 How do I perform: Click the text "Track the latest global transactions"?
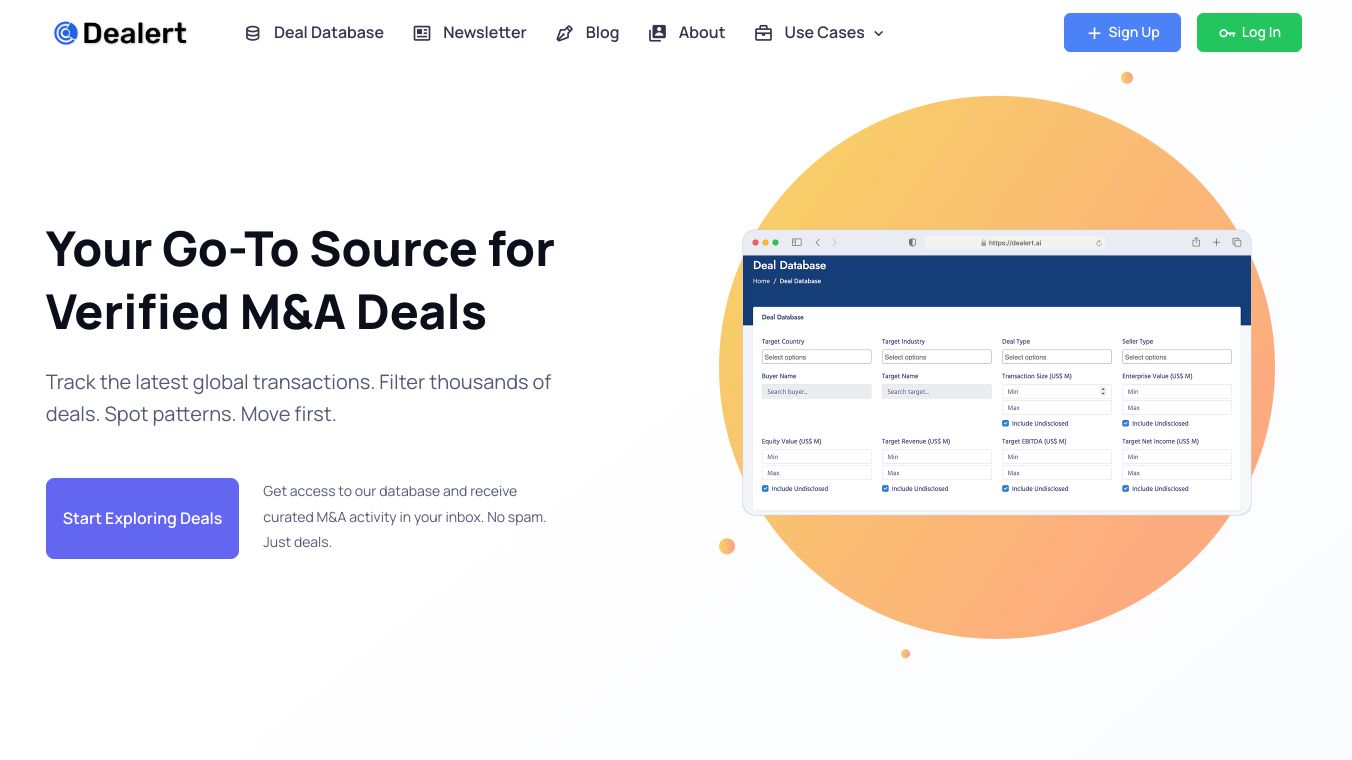tap(209, 382)
